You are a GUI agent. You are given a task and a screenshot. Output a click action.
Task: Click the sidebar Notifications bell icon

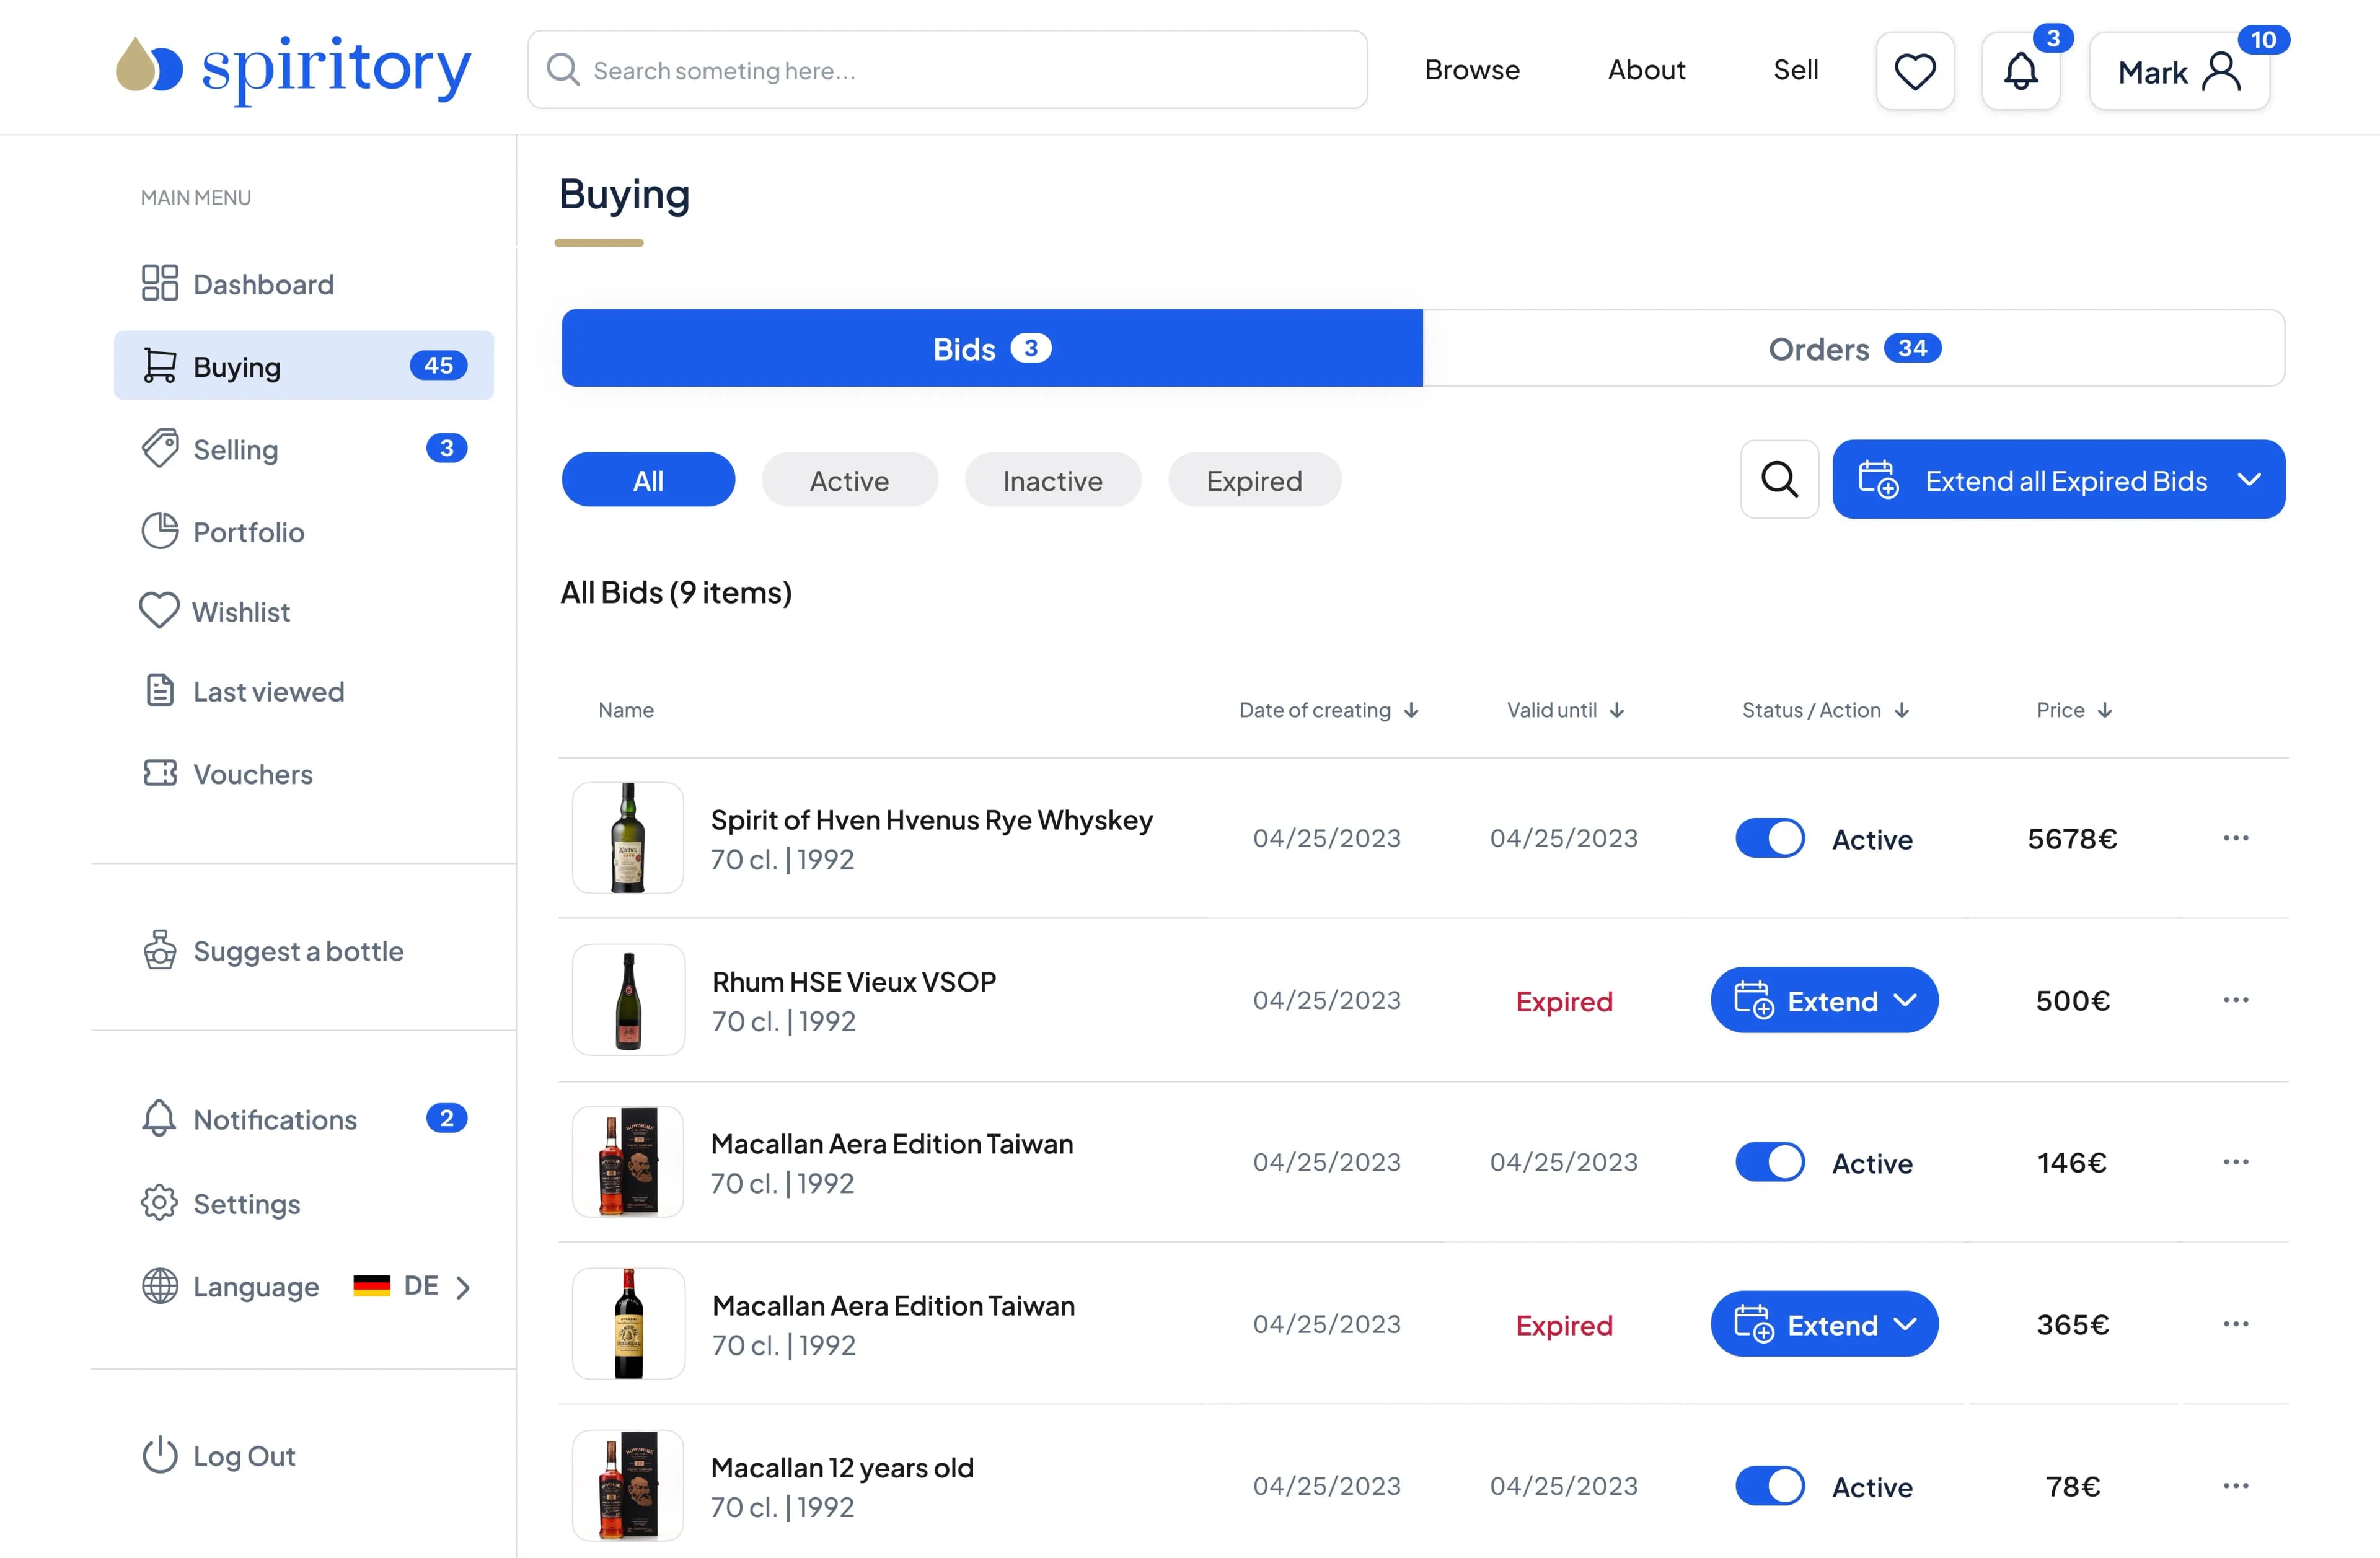click(x=159, y=1118)
